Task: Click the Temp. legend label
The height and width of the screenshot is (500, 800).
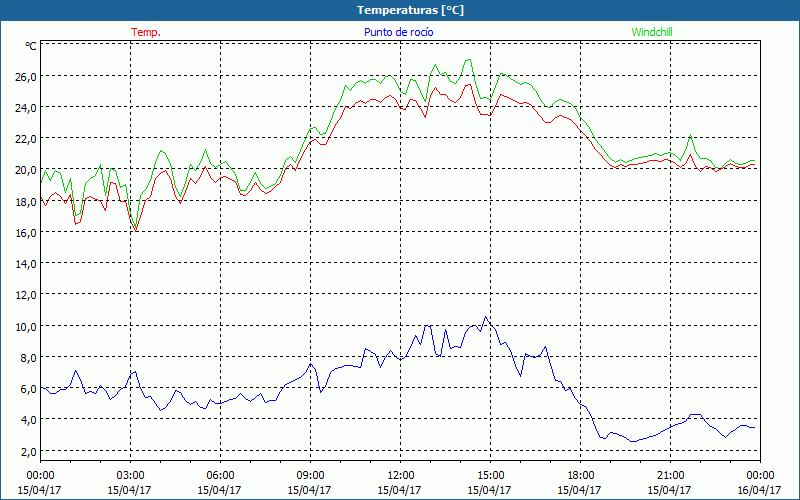Action: point(146,32)
